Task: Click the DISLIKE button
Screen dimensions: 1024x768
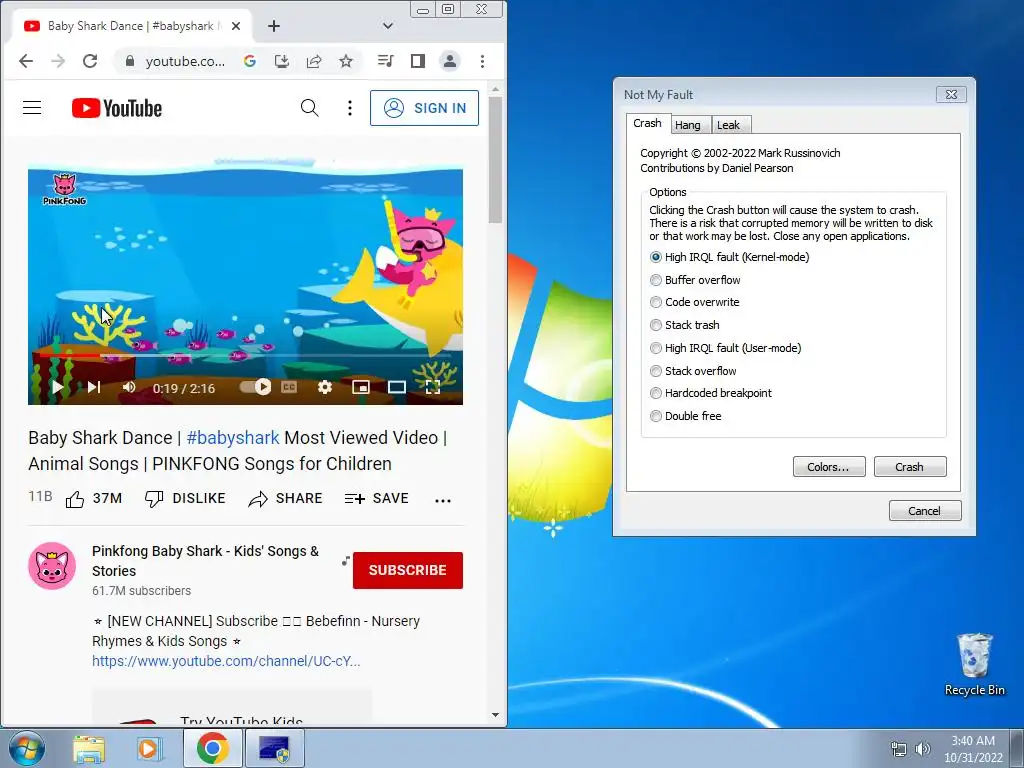Action: pos(185,498)
